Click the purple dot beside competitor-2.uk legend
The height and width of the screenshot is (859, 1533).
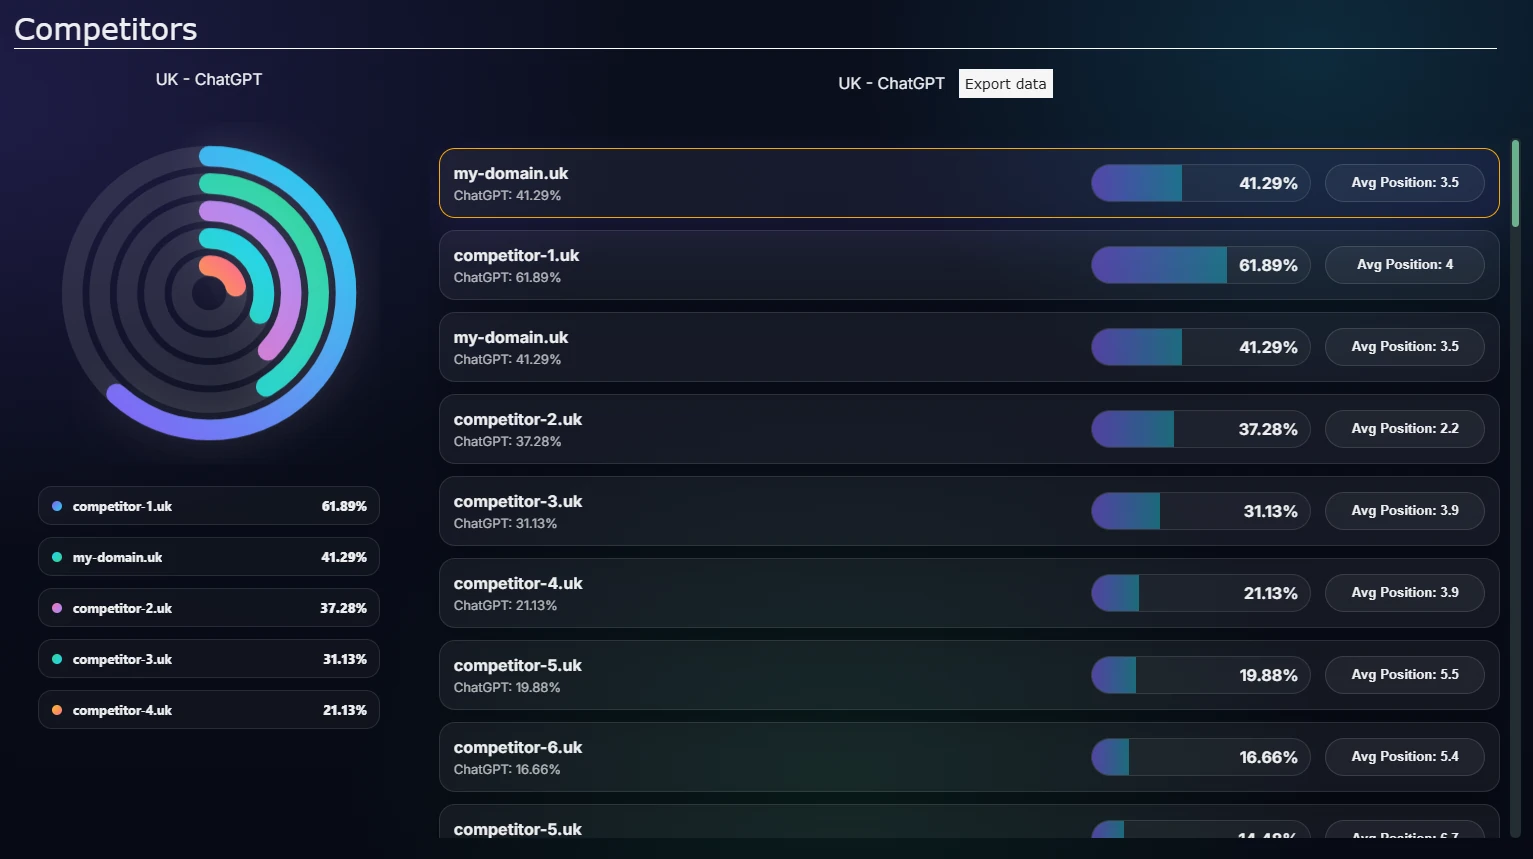(57, 609)
